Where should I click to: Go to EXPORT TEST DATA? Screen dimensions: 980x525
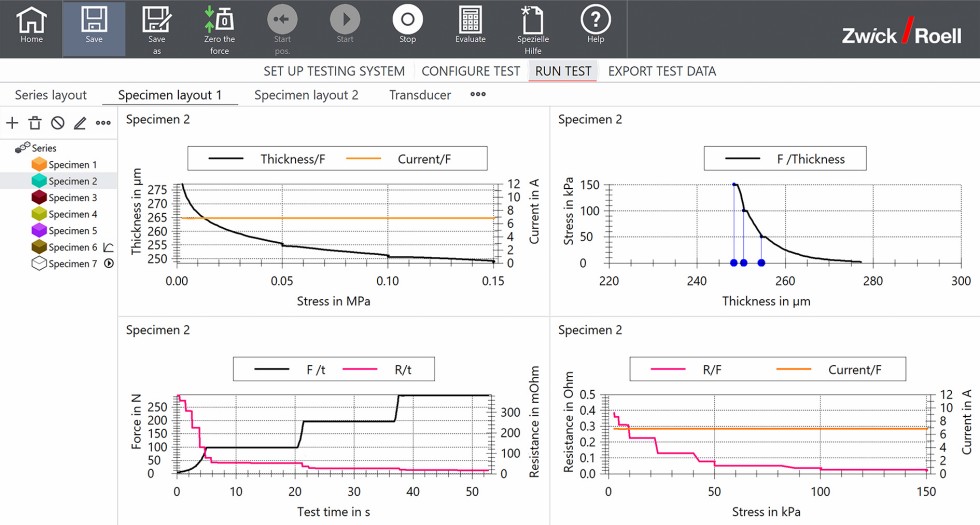661,71
